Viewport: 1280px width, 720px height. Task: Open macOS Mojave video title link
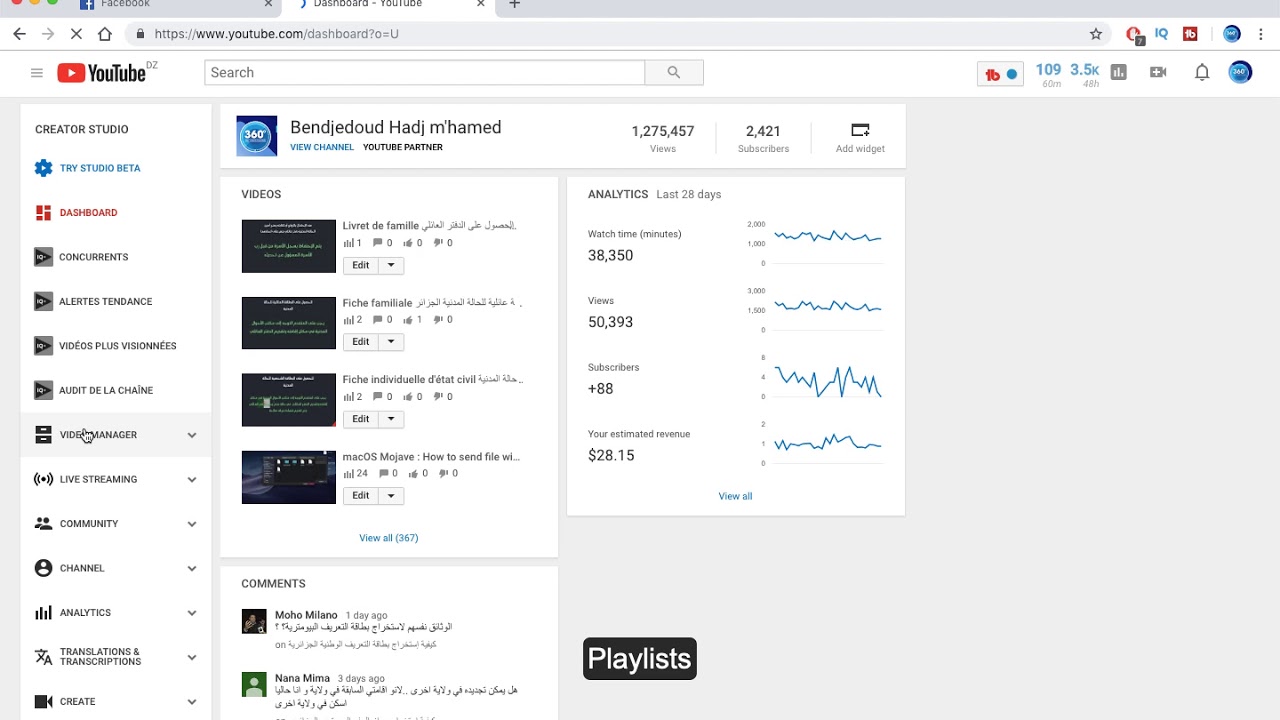pyautogui.click(x=431, y=457)
